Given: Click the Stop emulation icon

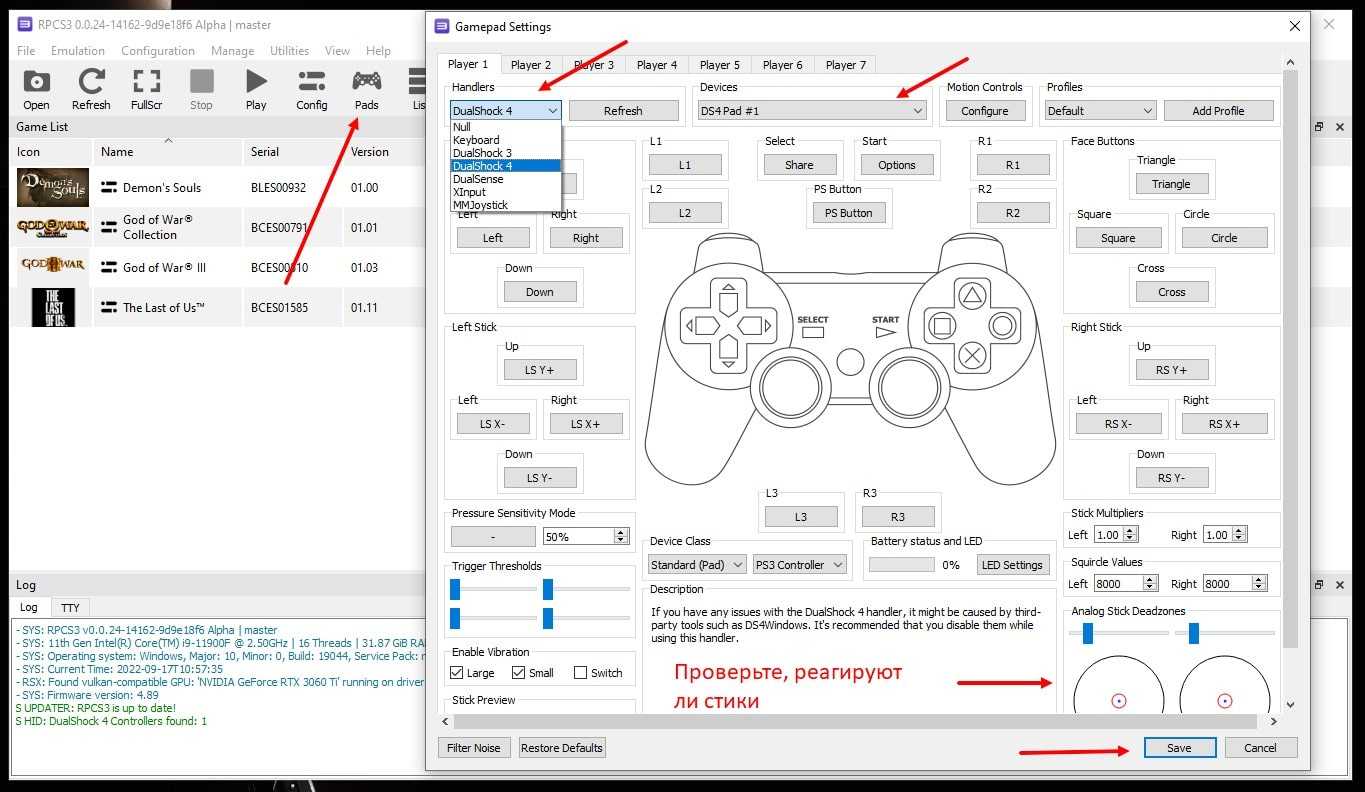Looking at the screenshot, I should click(201, 84).
